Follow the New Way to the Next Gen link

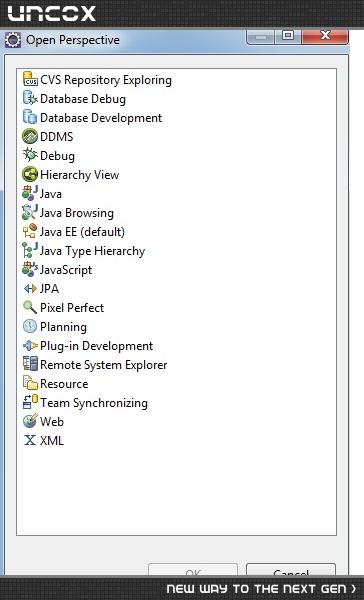(x=261, y=589)
